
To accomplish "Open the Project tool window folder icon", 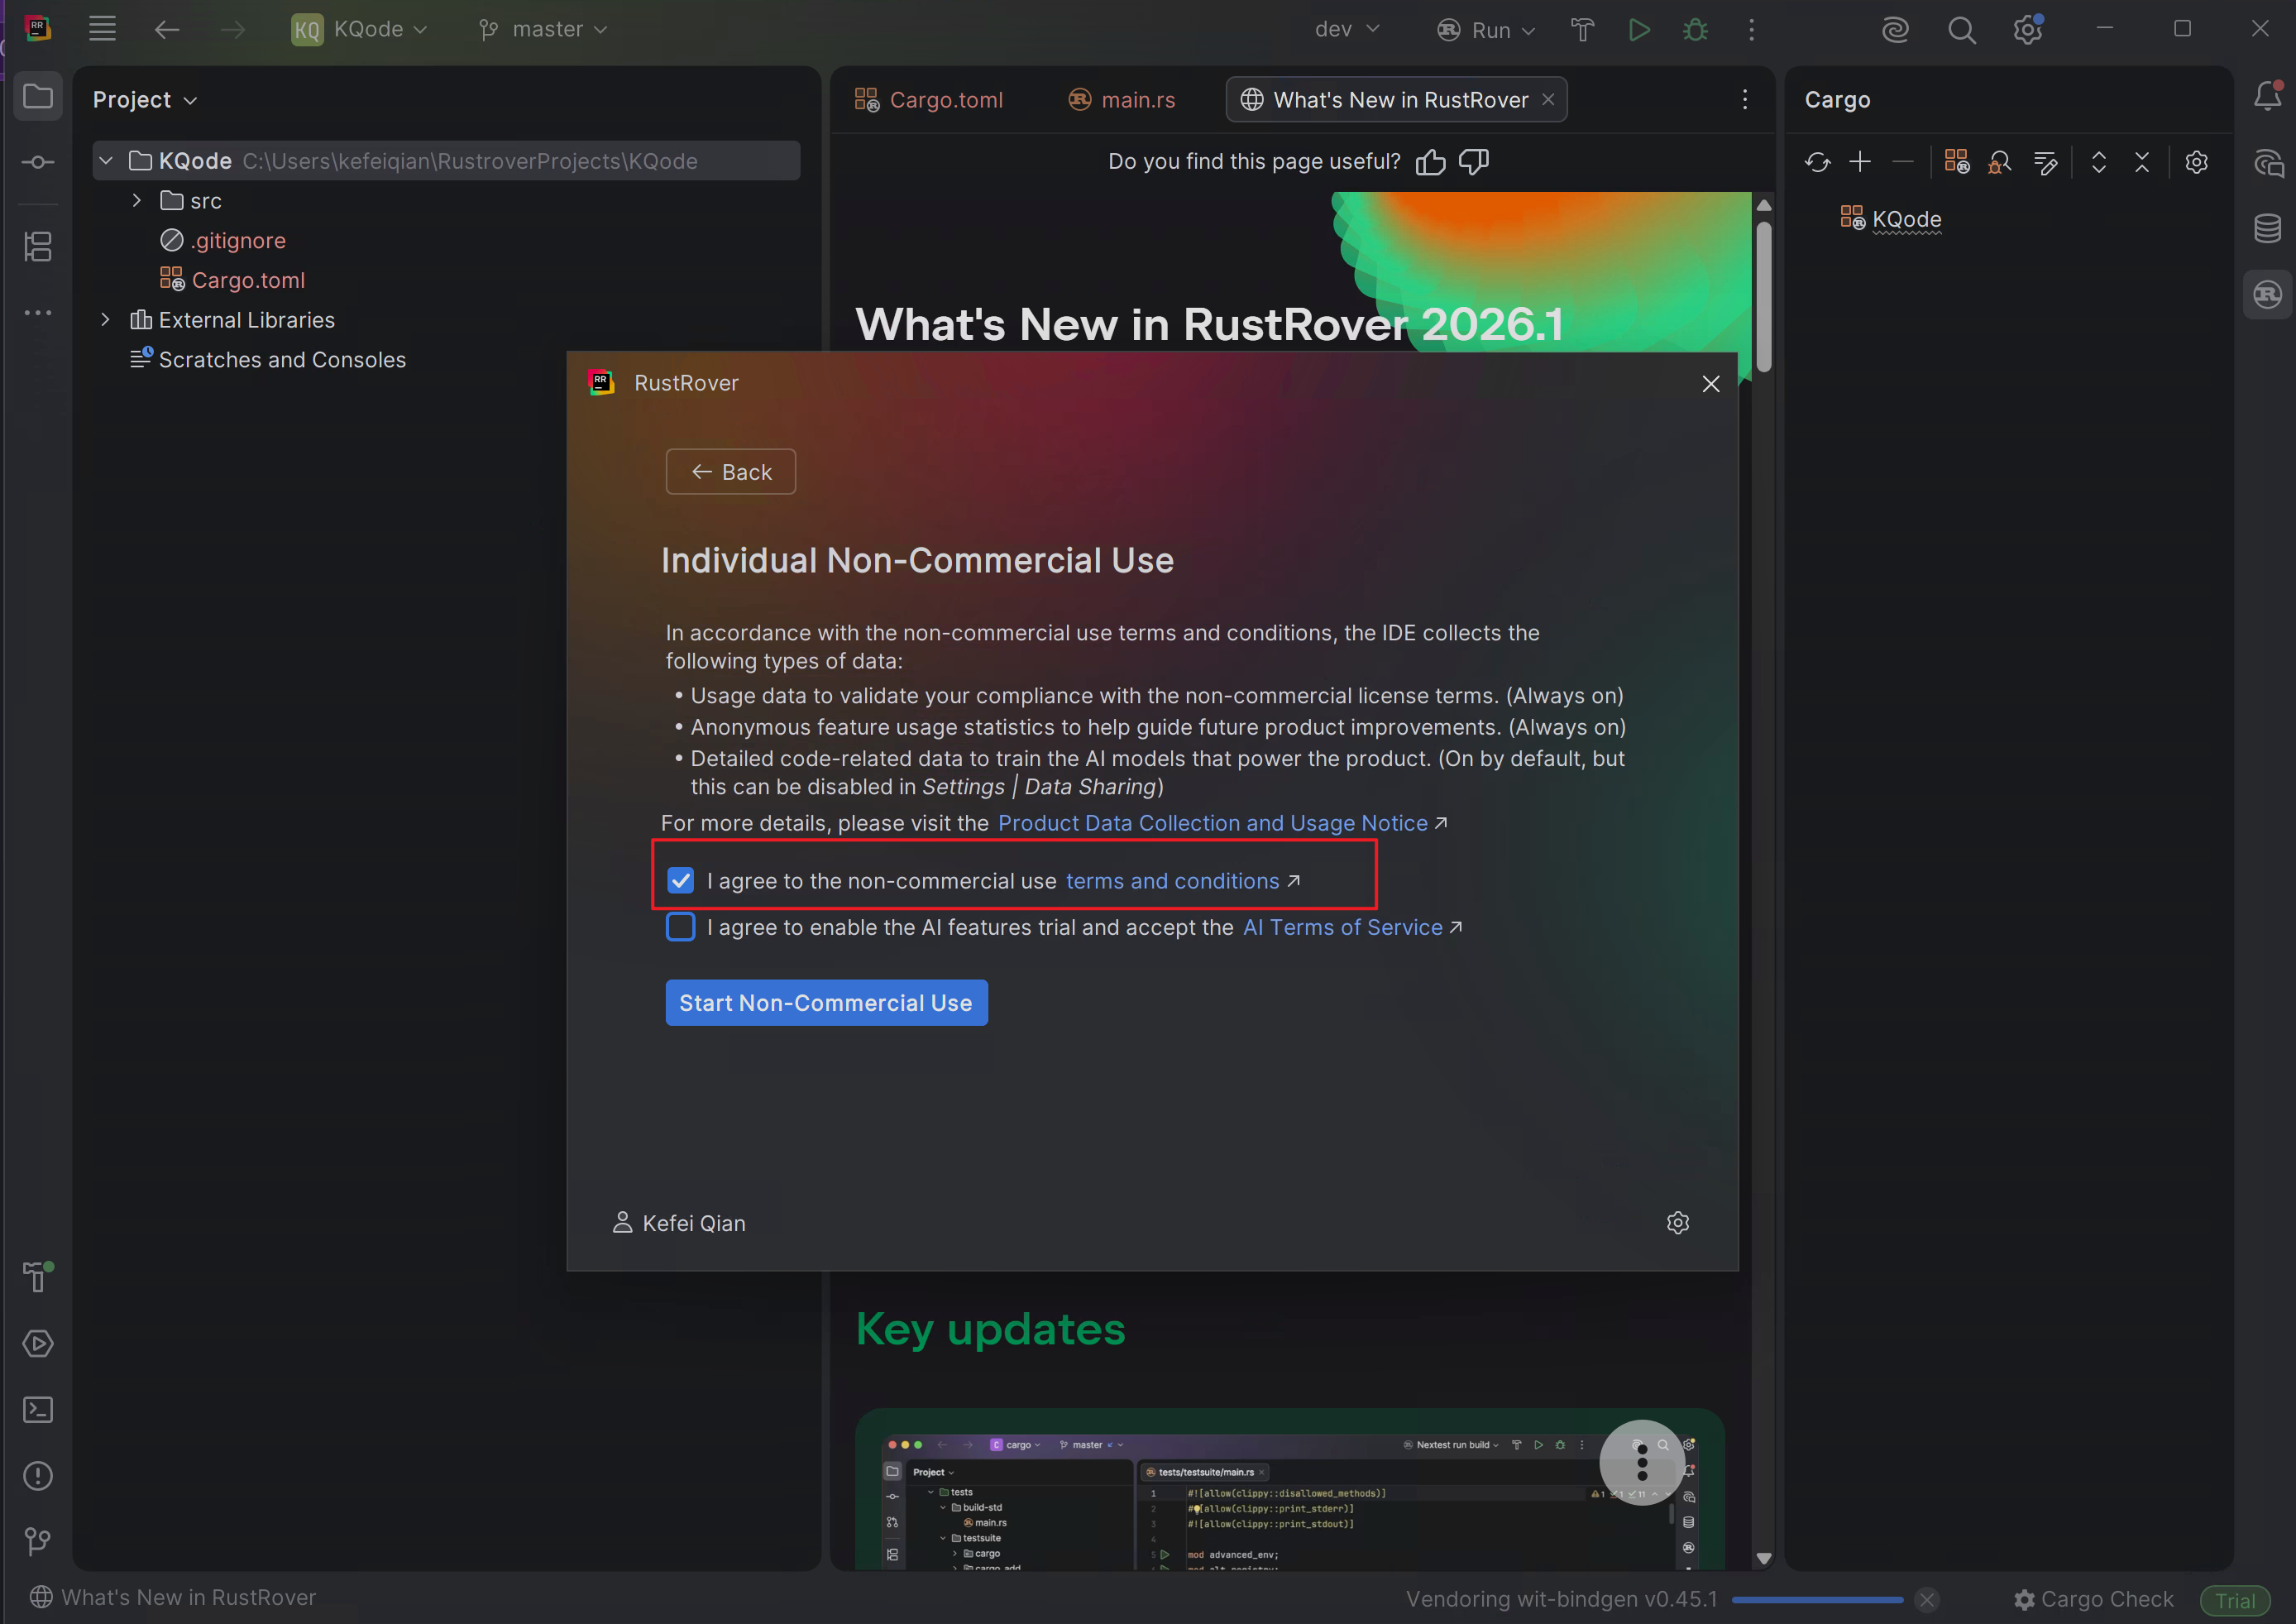I will 38,97.
